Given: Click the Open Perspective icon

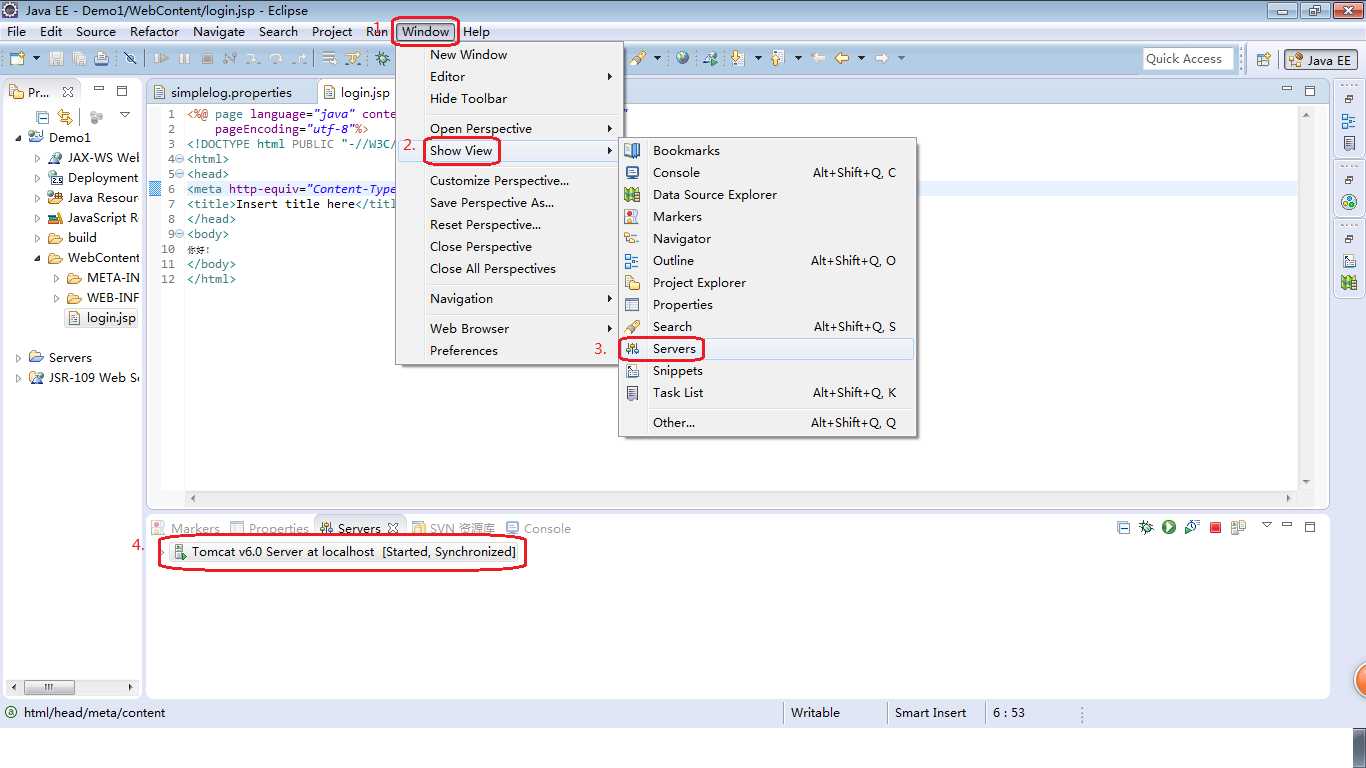Looking at the screenshot, I should [x=1263, y=60].
